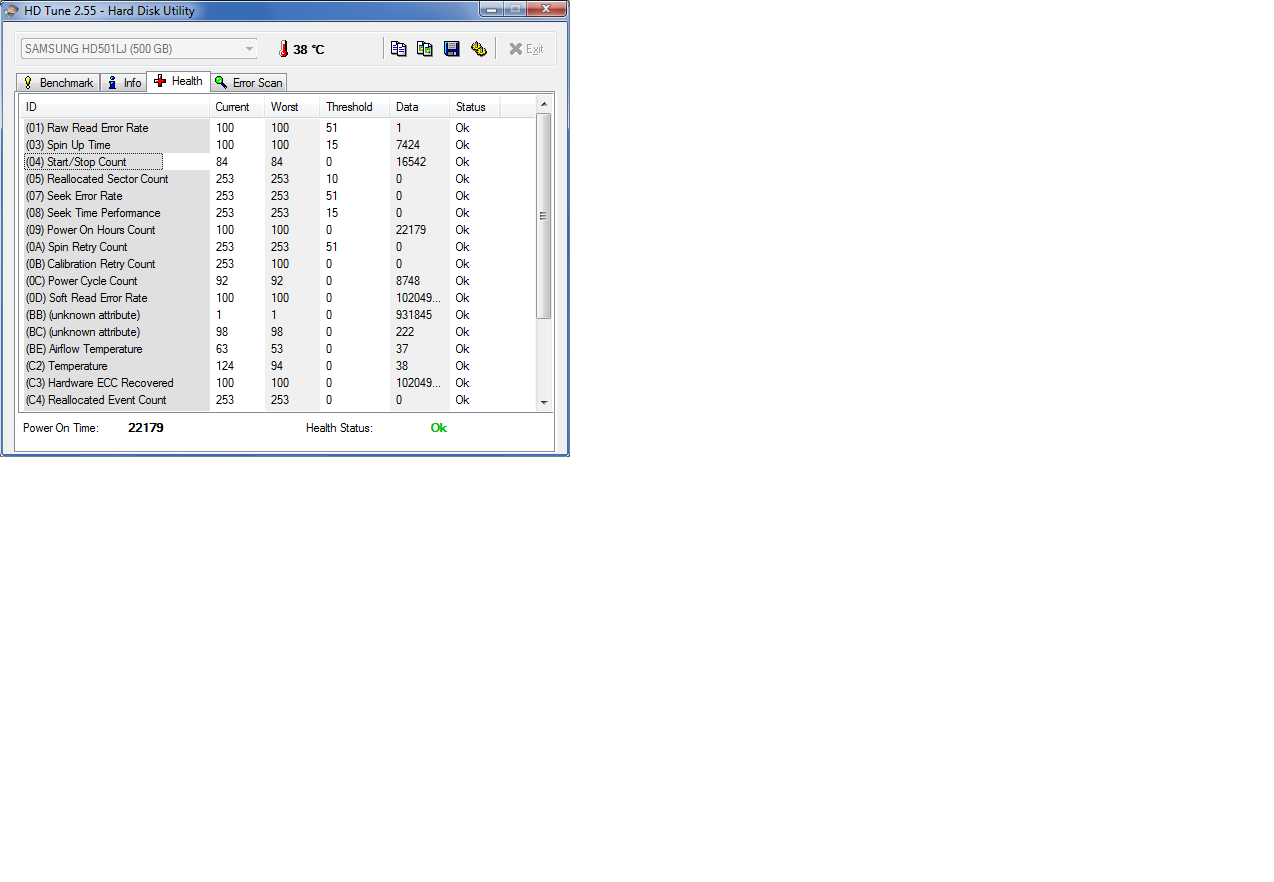The image size is (1274, 882).
Task: Select the (C4) Reallocated Event Count row
Action: (x=279, y=400)
